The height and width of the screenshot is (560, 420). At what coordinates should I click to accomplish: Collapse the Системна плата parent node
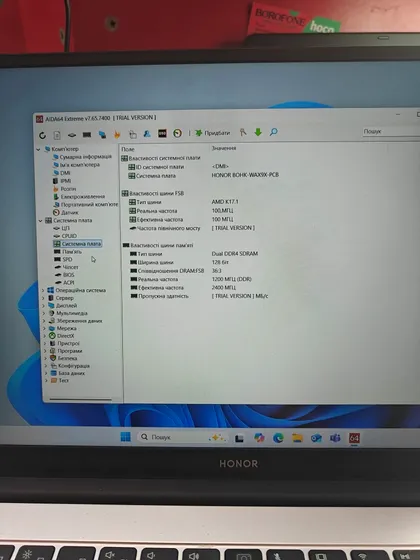click(x=40, y=221)
